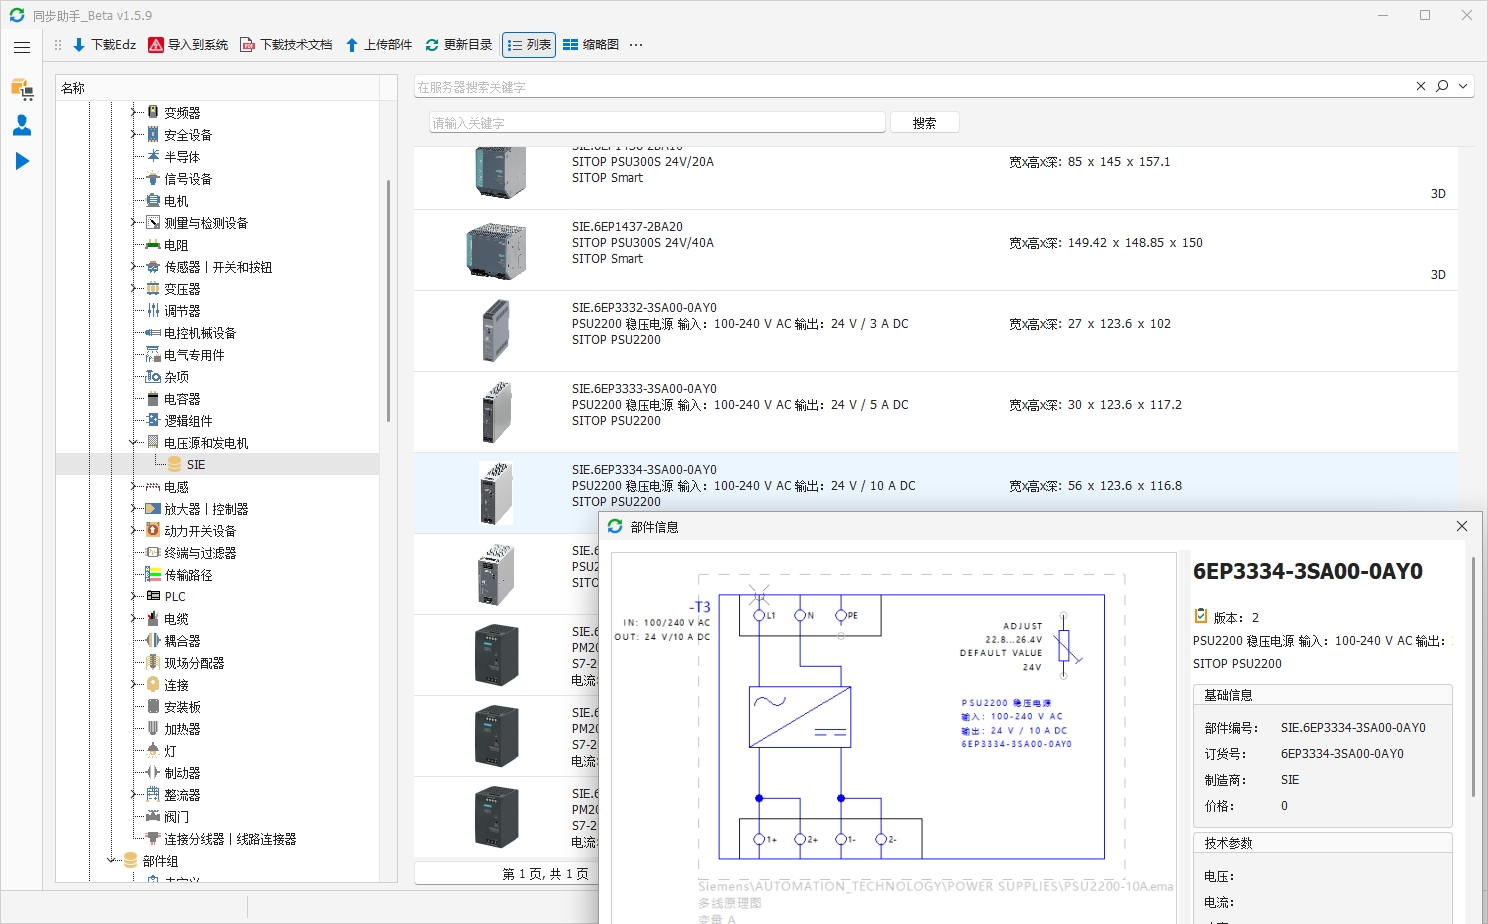The width and height of the screenshot is (1488, 924).
Task: Click 上传部件 upload toolbar button
Action: coord(378,45)
